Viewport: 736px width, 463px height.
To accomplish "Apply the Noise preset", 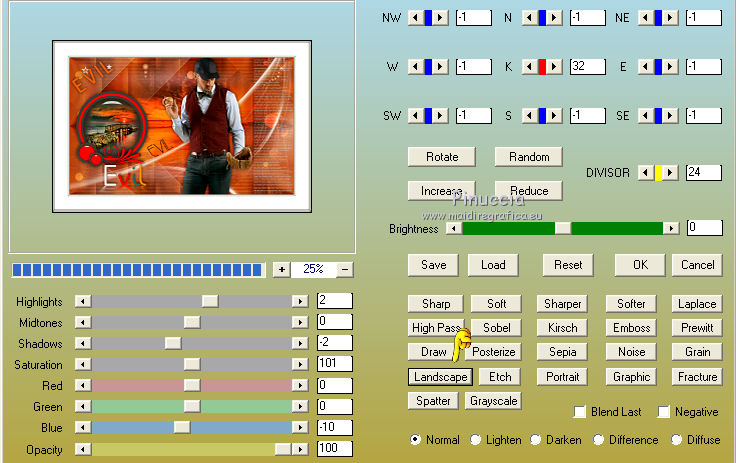I will click(x=631, y=352).
